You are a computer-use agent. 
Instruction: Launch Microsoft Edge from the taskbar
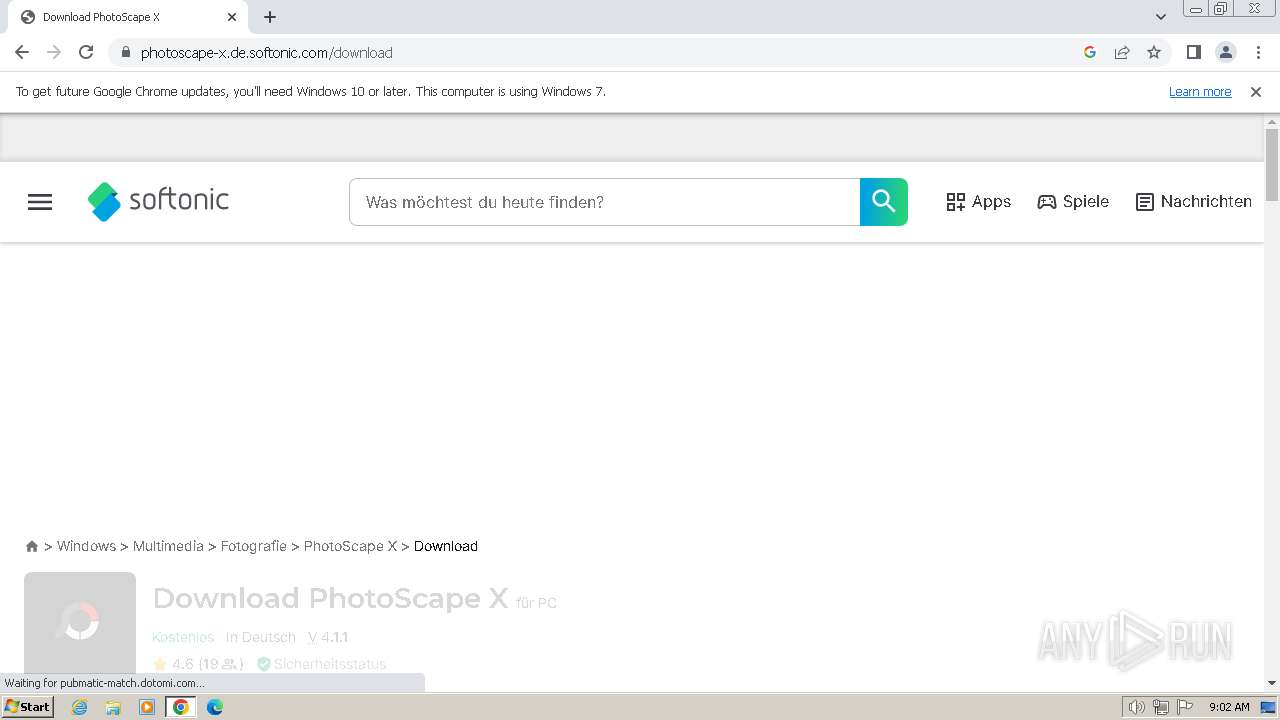[x=215, y=707]
